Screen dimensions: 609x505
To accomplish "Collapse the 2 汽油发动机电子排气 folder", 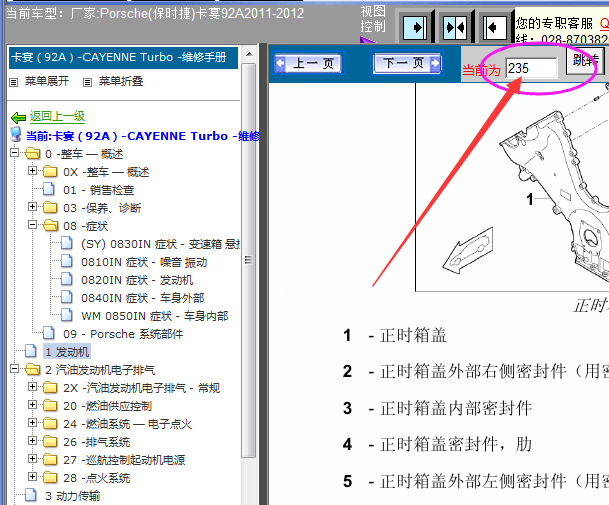I will pyautogui.click(x=14, y=368).
